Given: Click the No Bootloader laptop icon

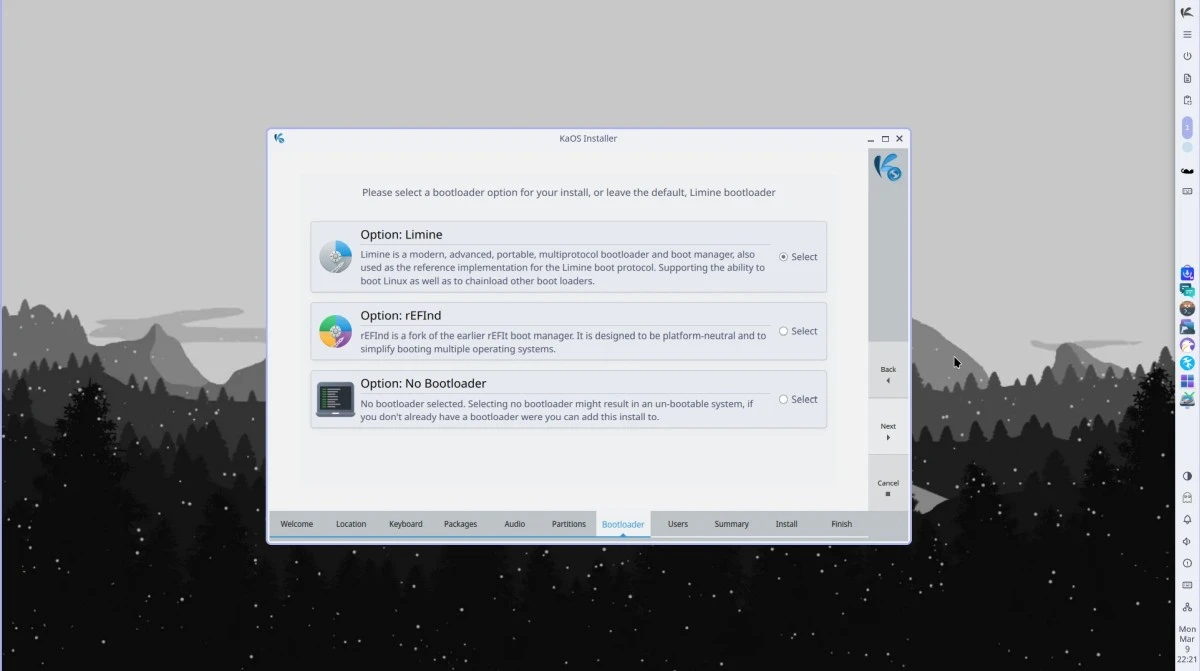Looking at the screenshot, I should point(335,399).
